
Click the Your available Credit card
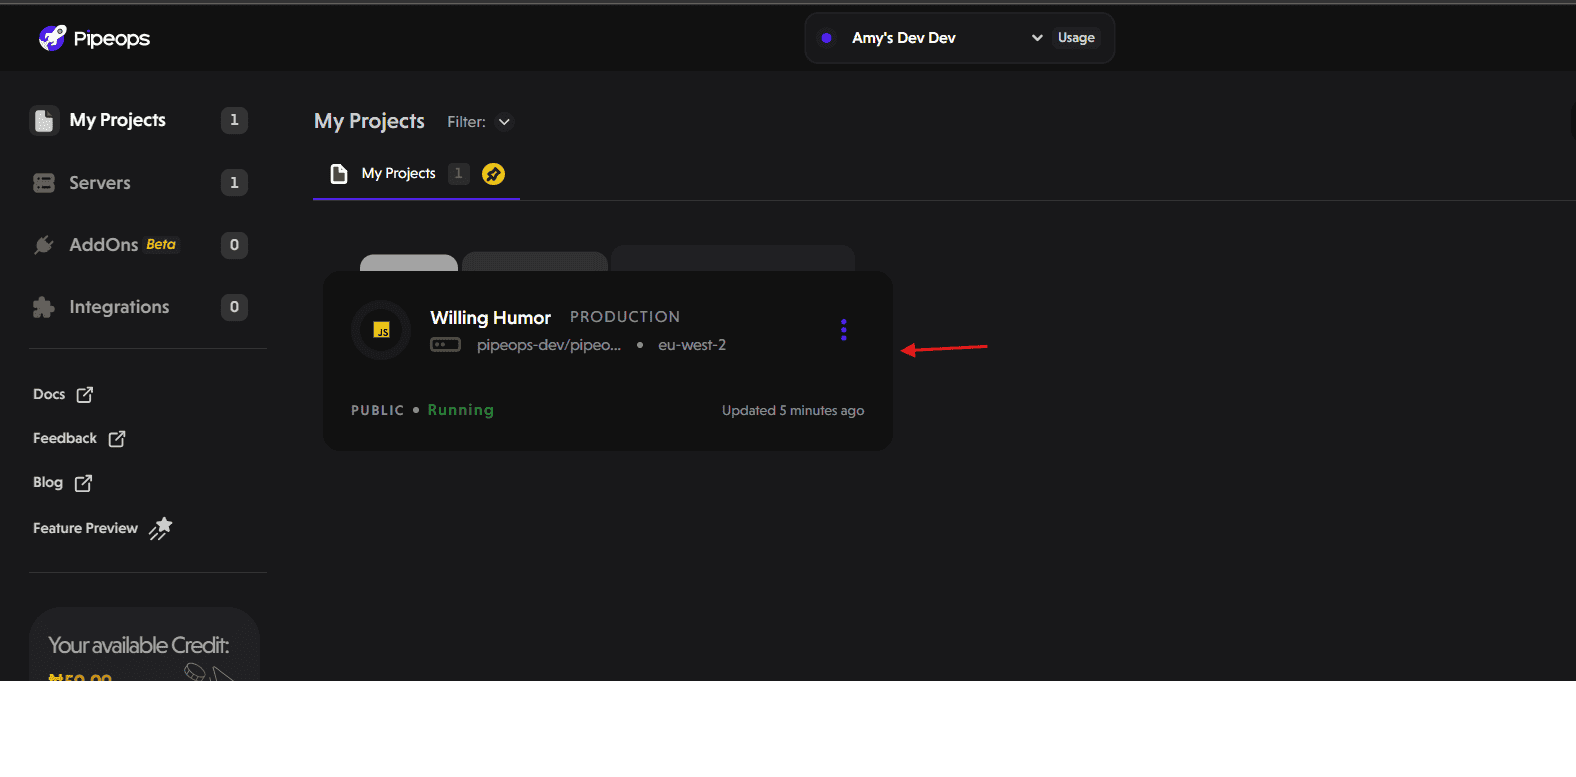144,645
